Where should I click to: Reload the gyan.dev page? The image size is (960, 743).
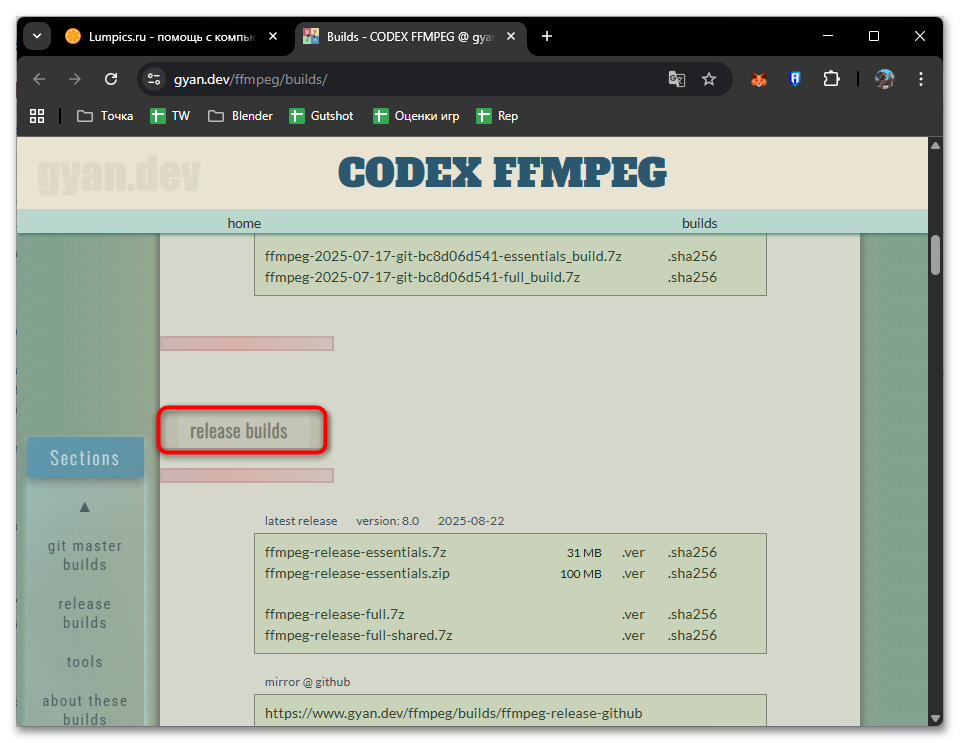pyautogui.click(x=111, y=78)
